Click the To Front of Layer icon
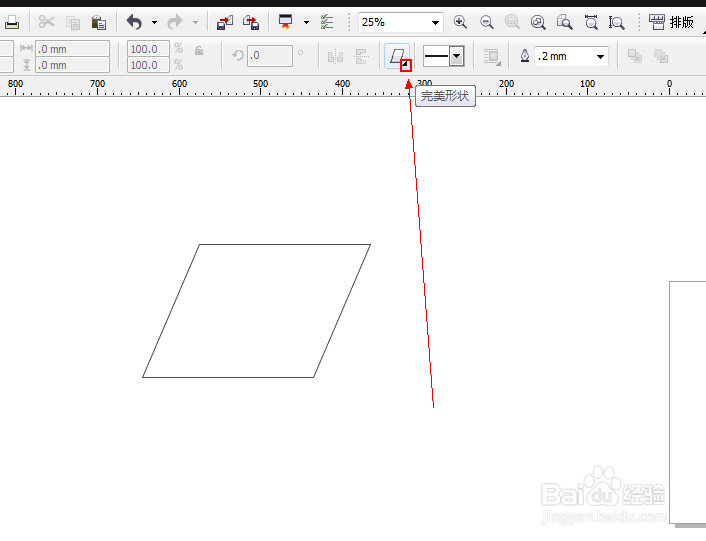 point(635,56)
